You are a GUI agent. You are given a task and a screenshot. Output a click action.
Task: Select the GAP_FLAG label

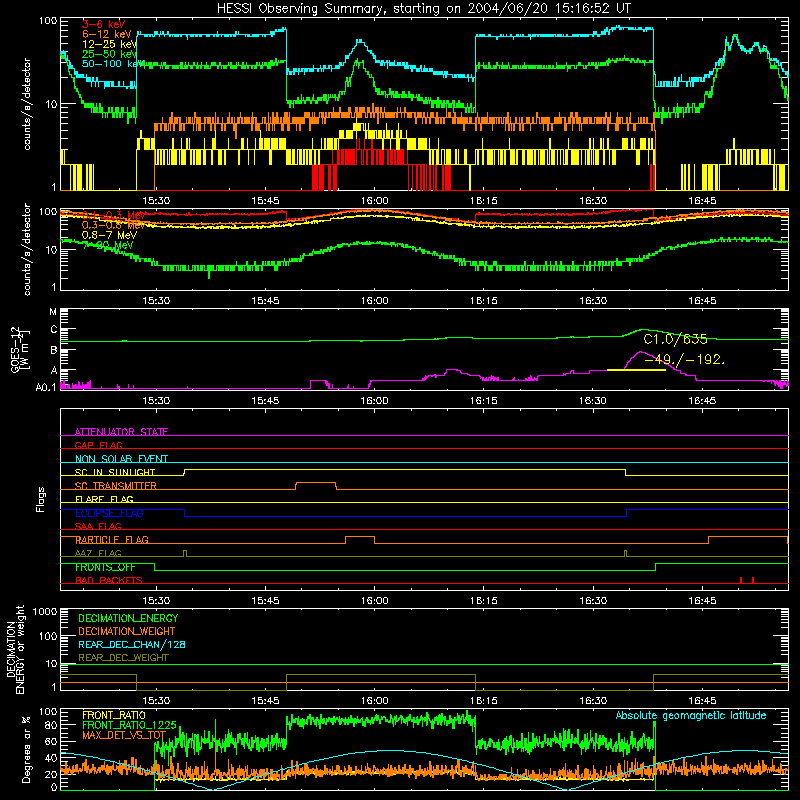pyautogui.click(x=98, y=445)
